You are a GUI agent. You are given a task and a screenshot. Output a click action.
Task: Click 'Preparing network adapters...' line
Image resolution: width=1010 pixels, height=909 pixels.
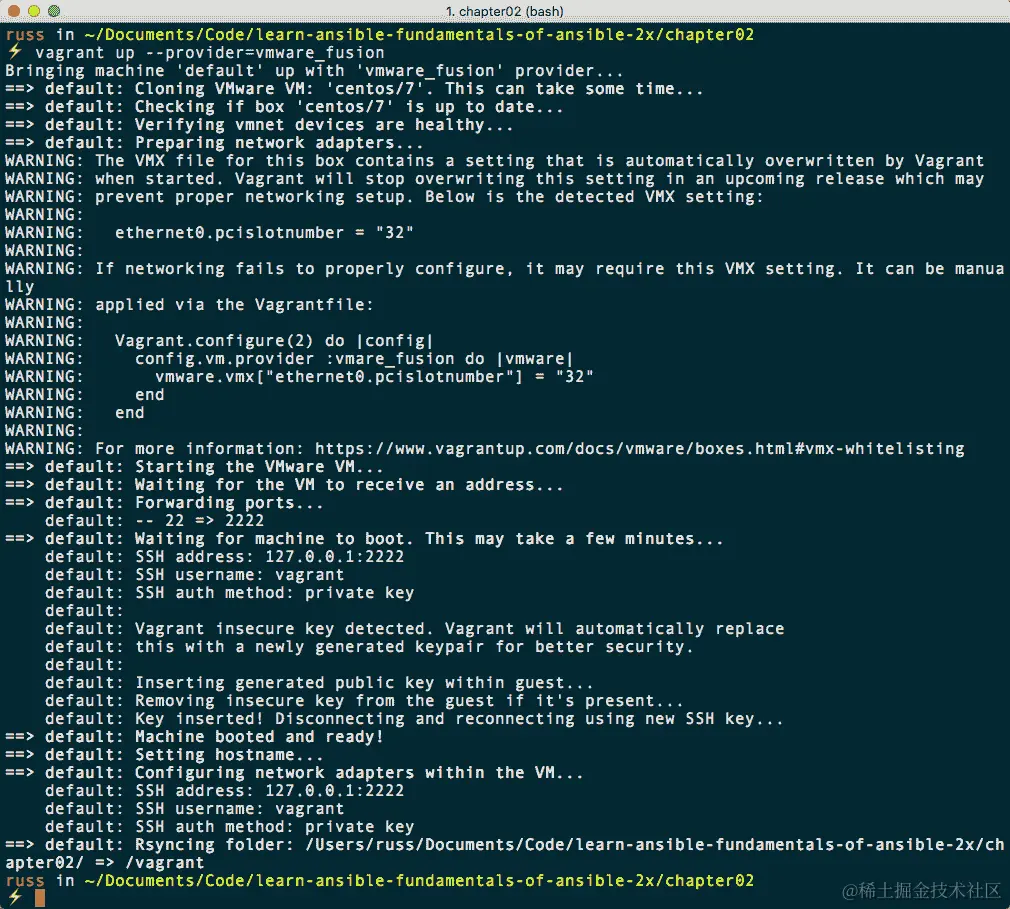click(x=214, y=143)
